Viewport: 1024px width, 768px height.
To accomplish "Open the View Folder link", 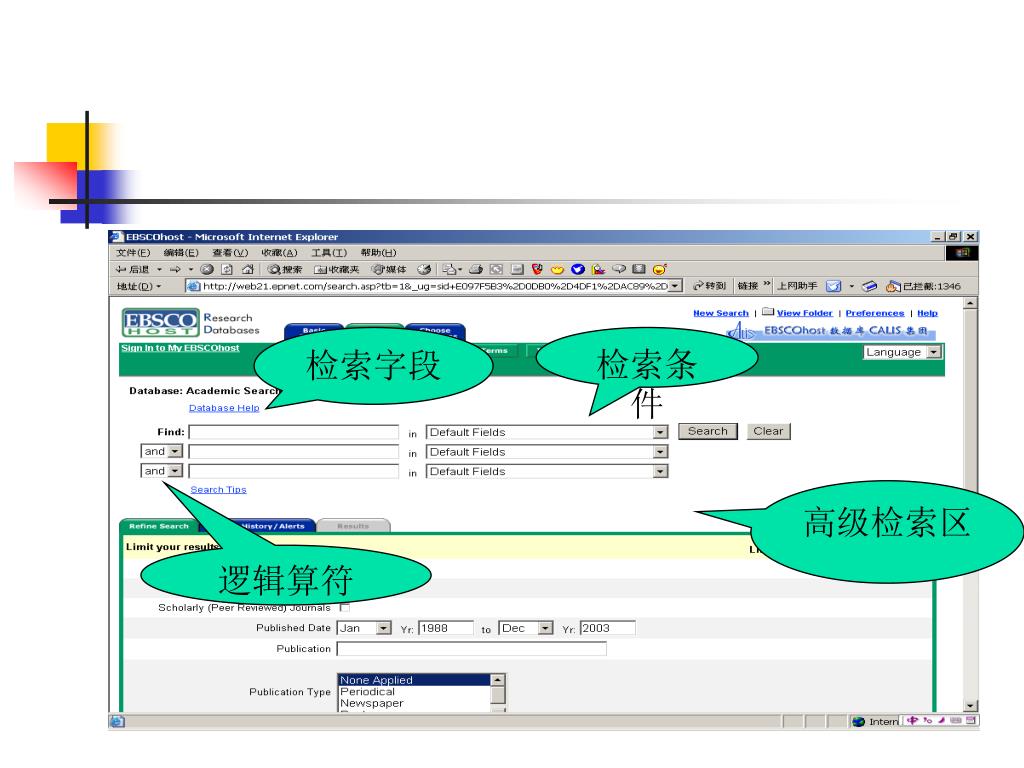I will tap(805, 313).
